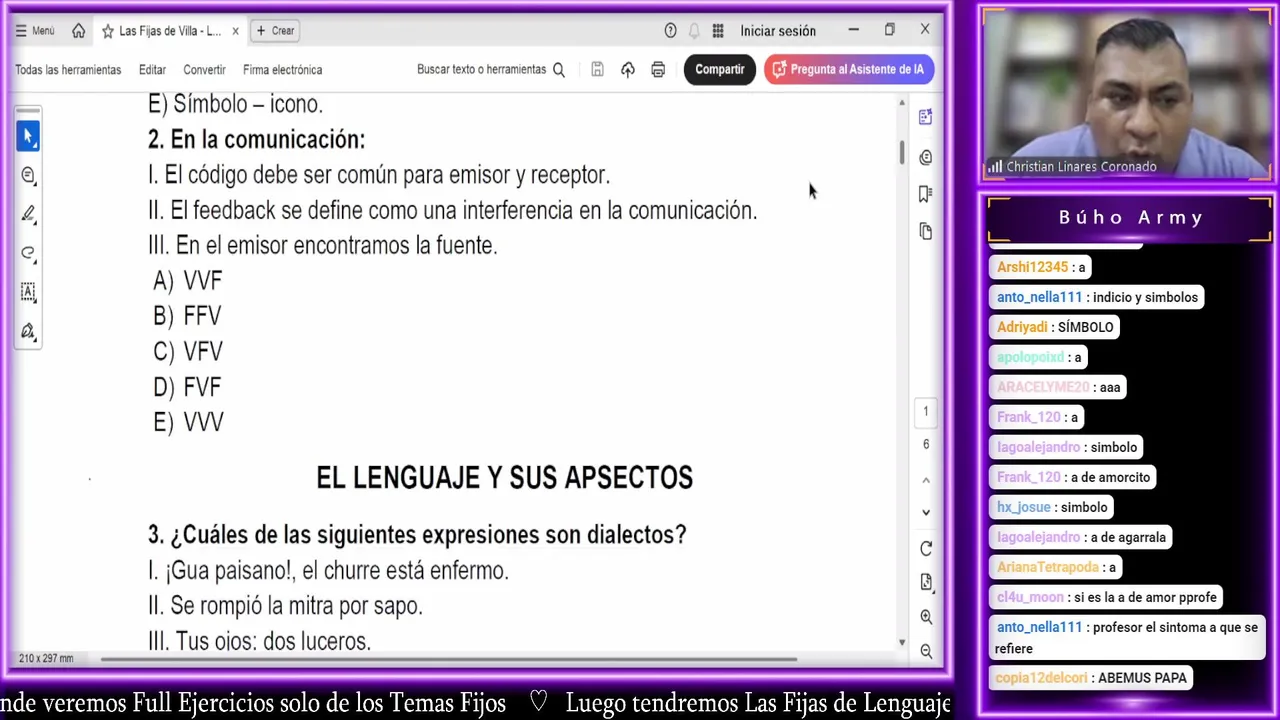Click the Compartir button
The height and width of the screenshot is (720, 1280).
719,70
